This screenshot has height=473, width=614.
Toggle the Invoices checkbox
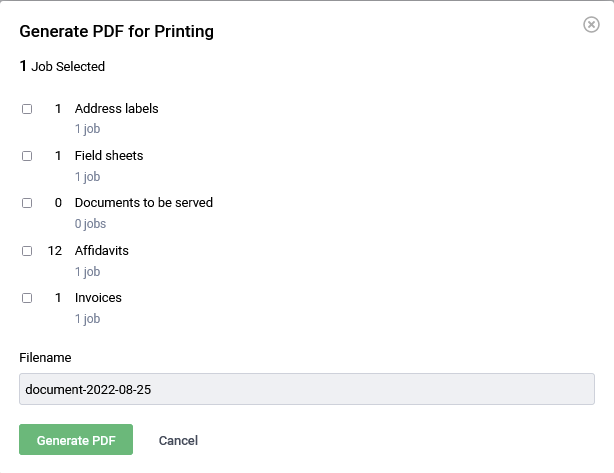click(x=27, y=298)
